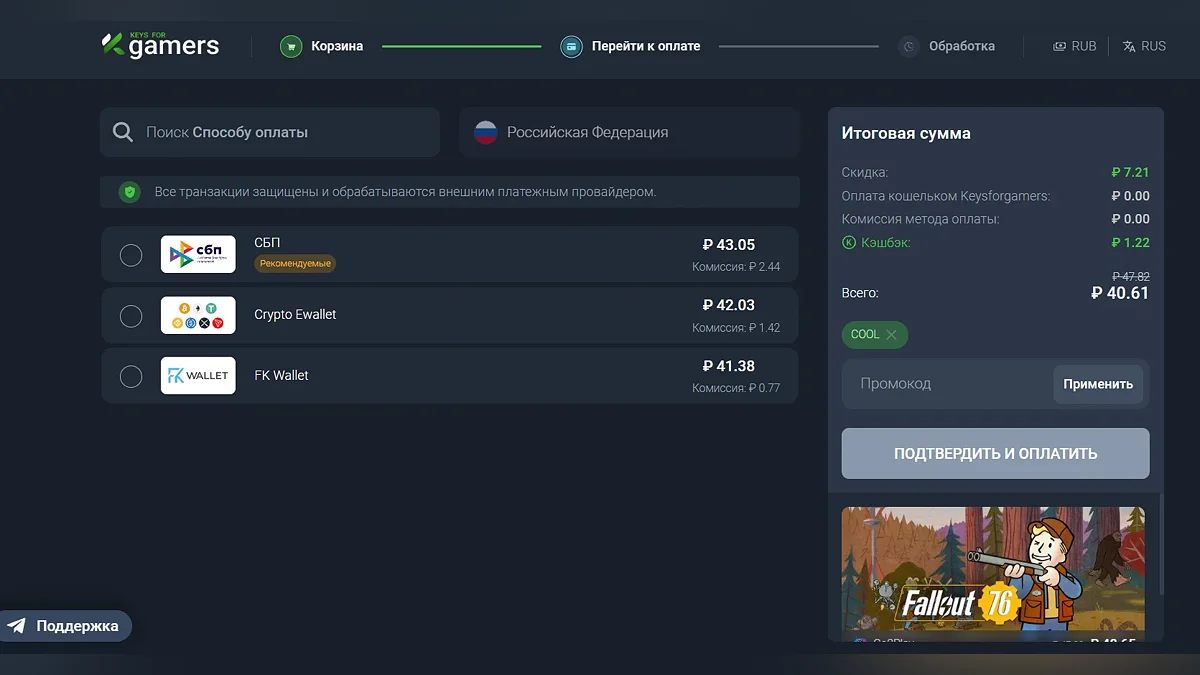Image resolution: width=1200 pixels, height=675 pixels.
Task: Click the struck-through ₽ 47.82 price
Action: click(1131, 276)
